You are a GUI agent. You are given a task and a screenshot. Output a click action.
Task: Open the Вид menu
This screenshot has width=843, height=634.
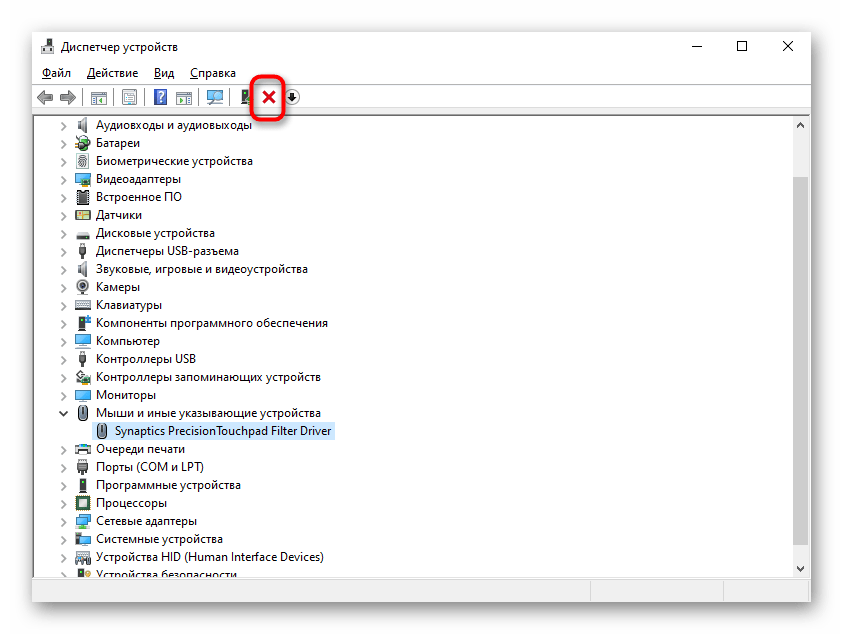pyautogui.click(x=163, y=72)
